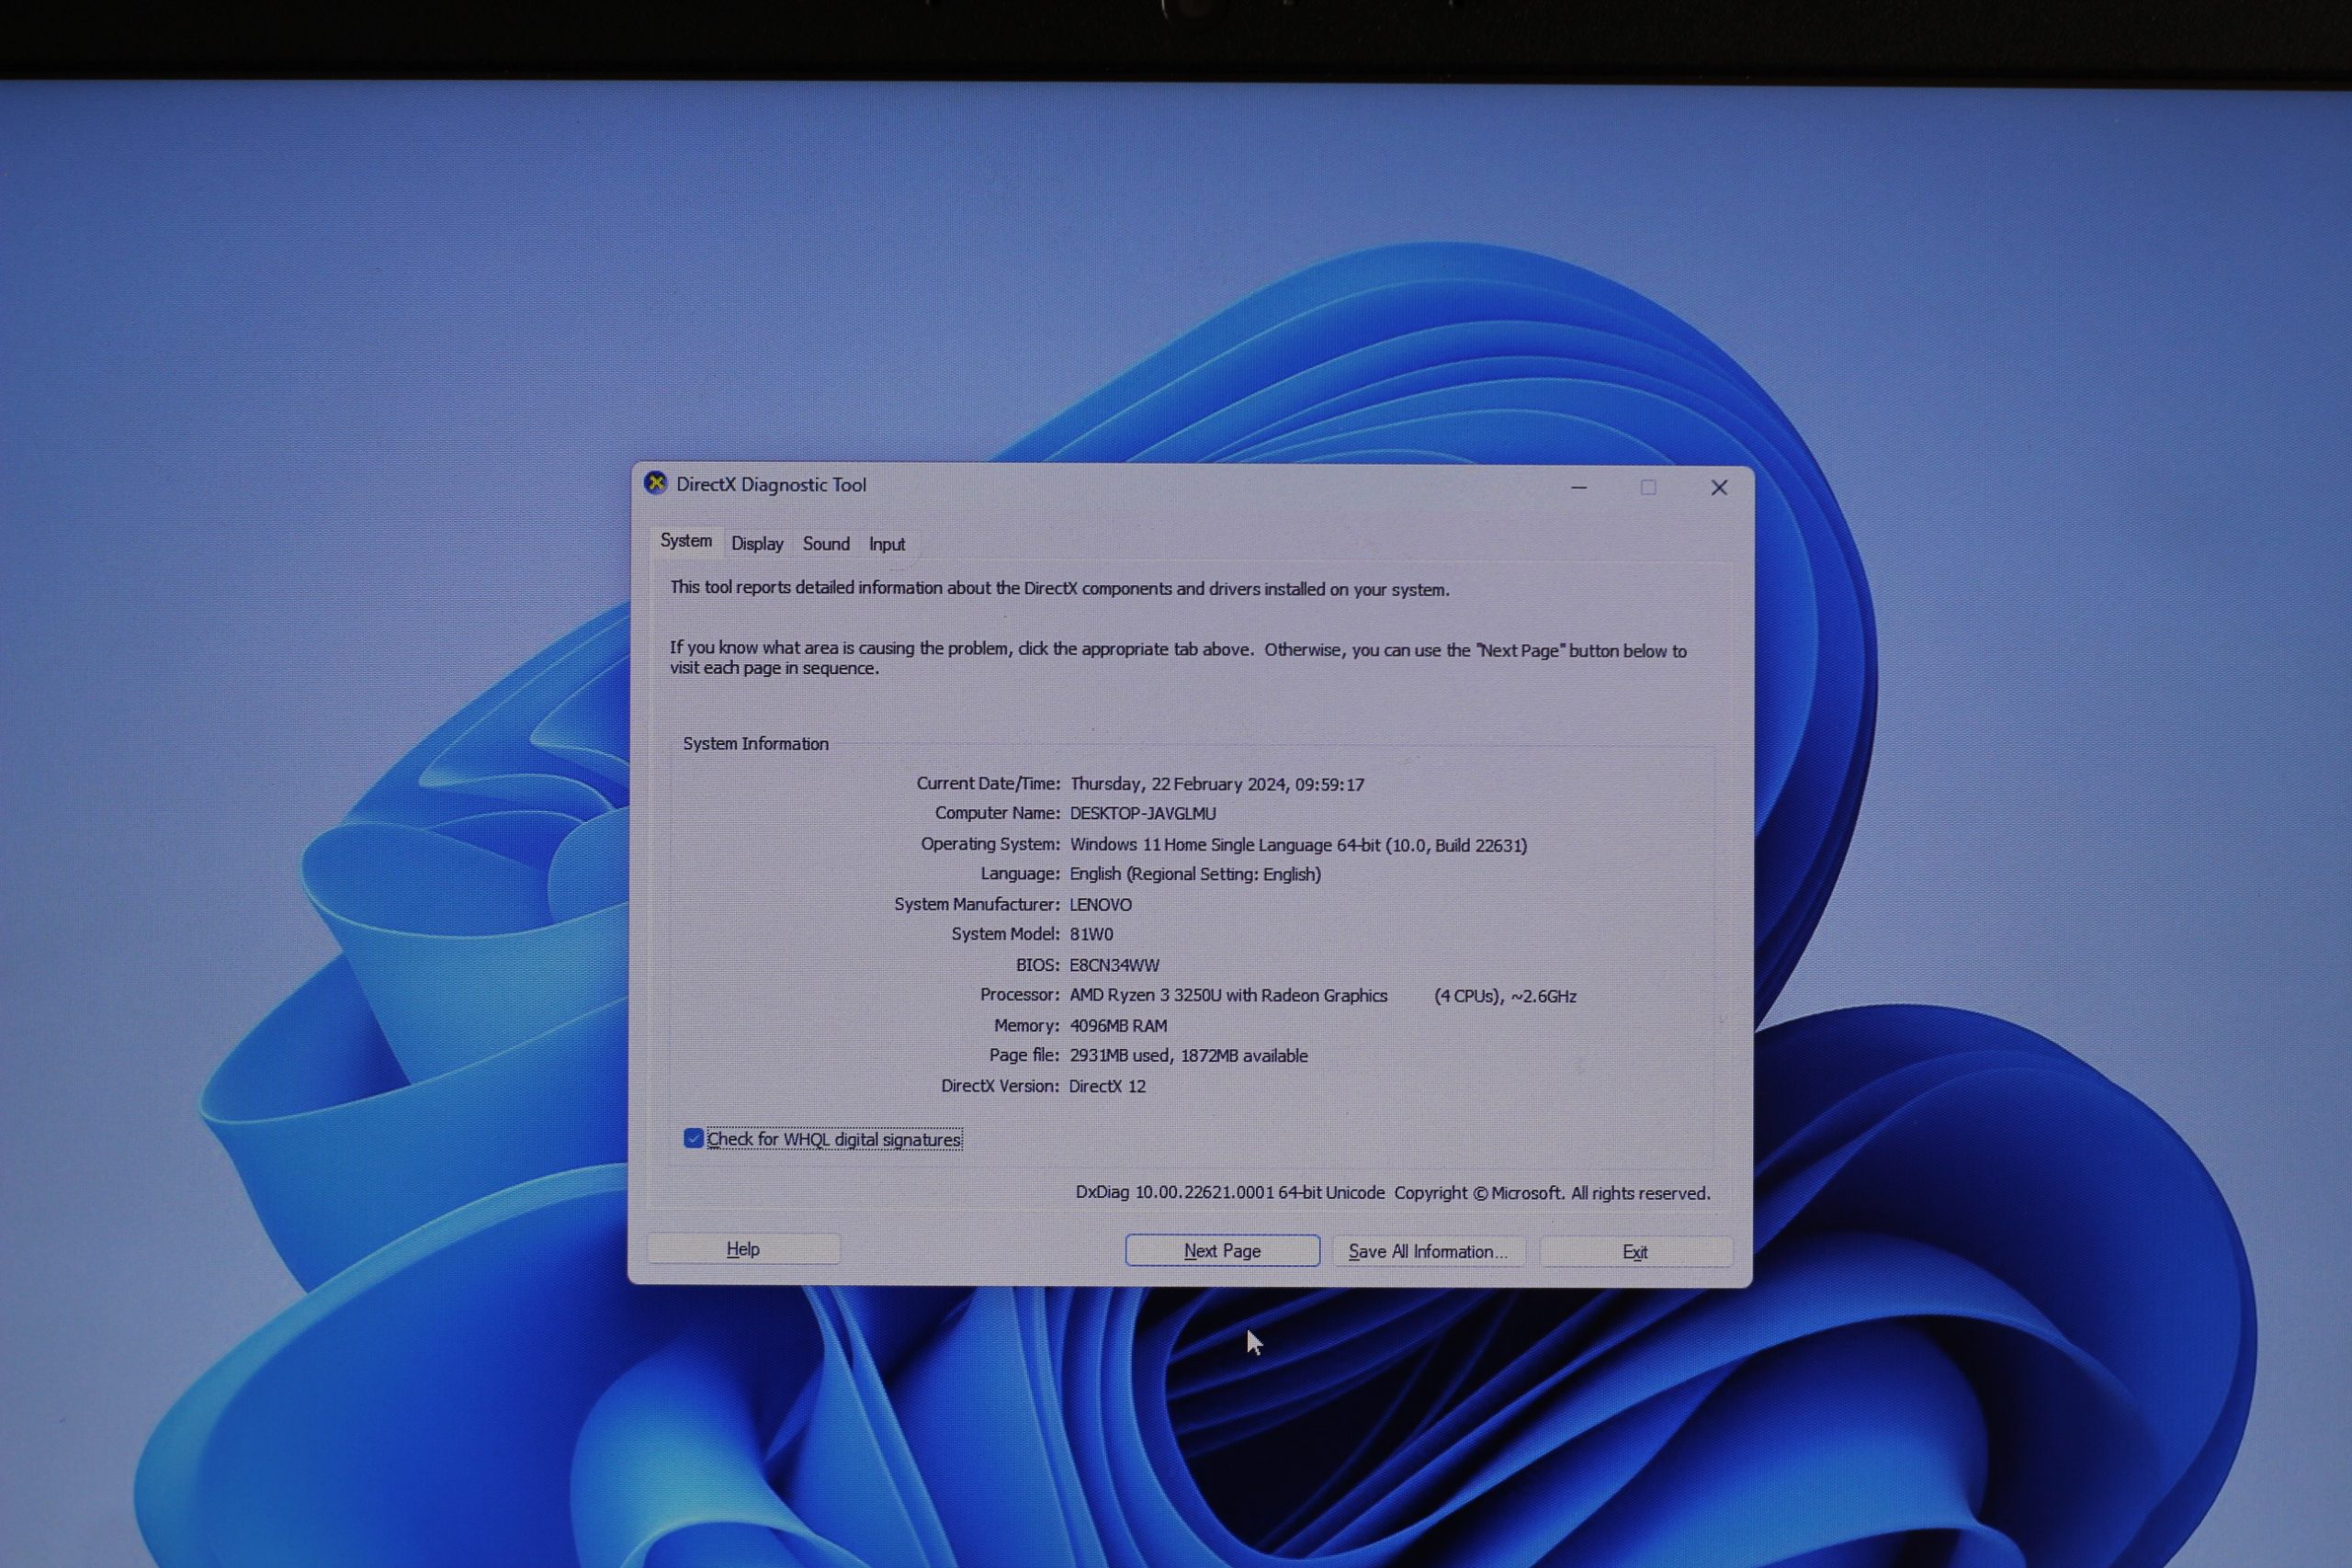Go to the Input tab
Viewport: 2352px width, 1568px height.
click(886, 544)
